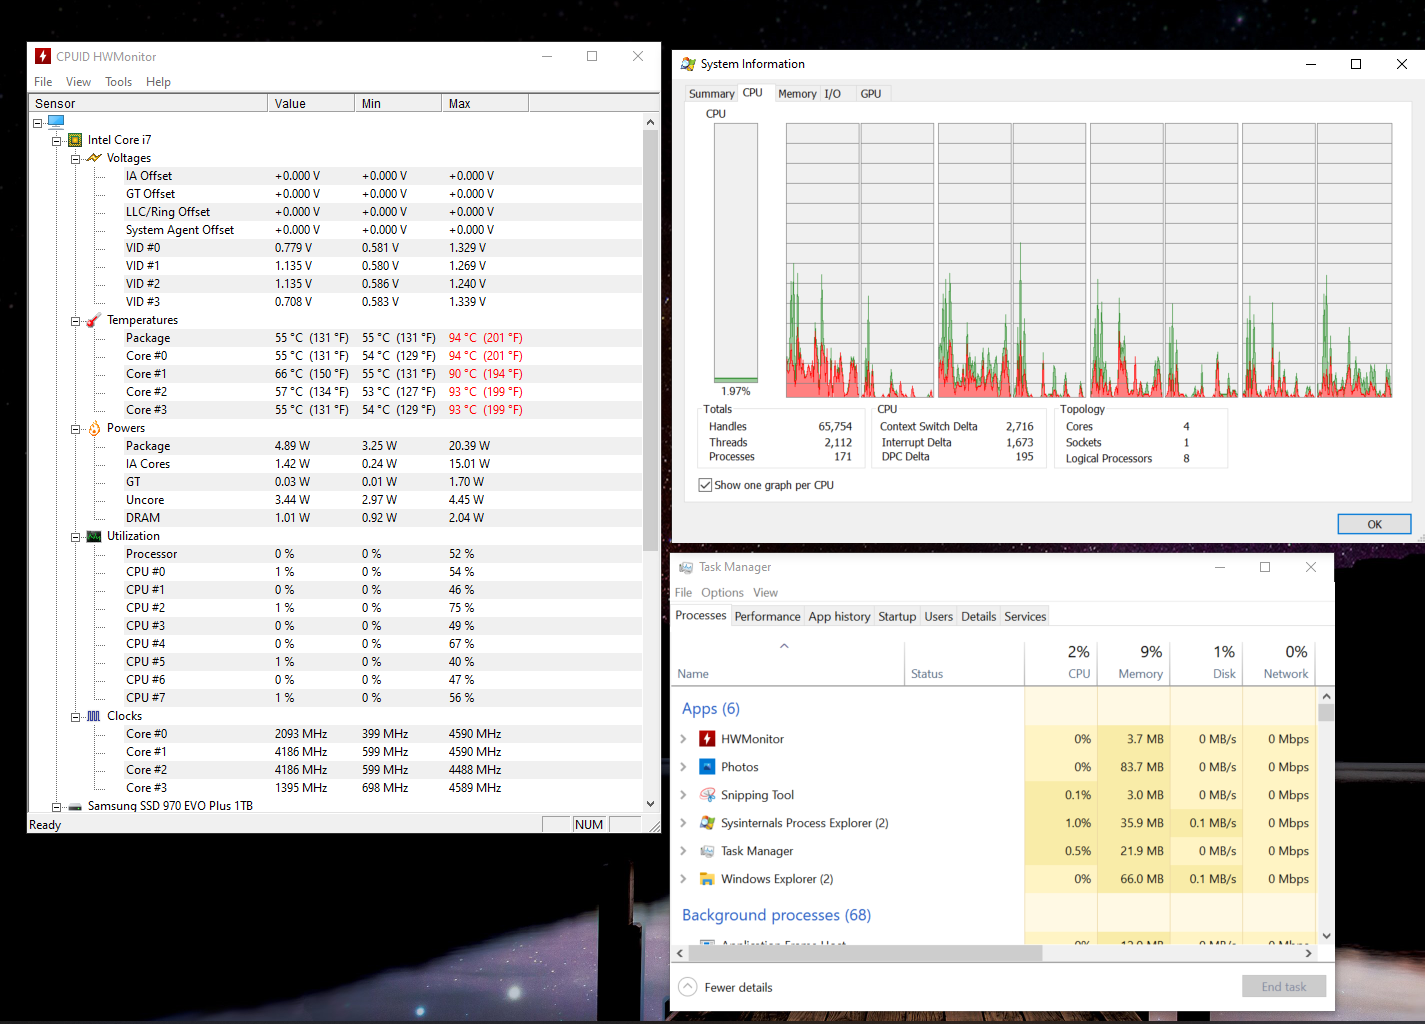Screen dimensions: 1425x1024
Task: Collapse the Utilization section
Action: coord(75,537)
